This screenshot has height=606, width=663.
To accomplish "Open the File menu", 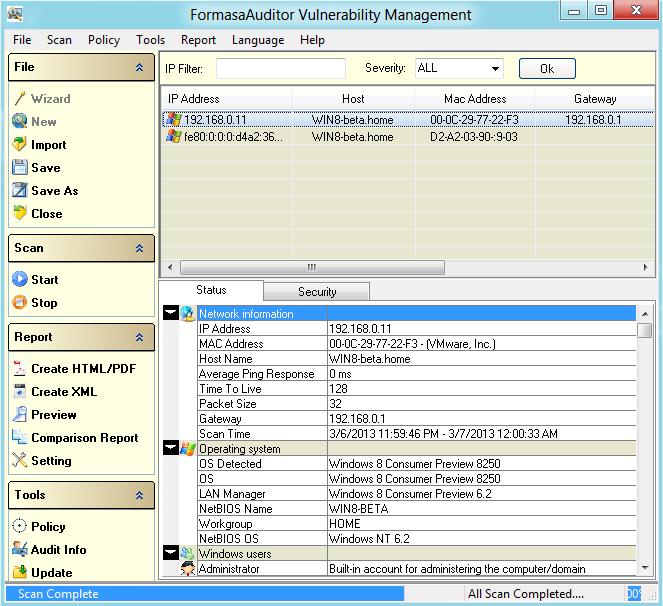I will pos(22,40).
